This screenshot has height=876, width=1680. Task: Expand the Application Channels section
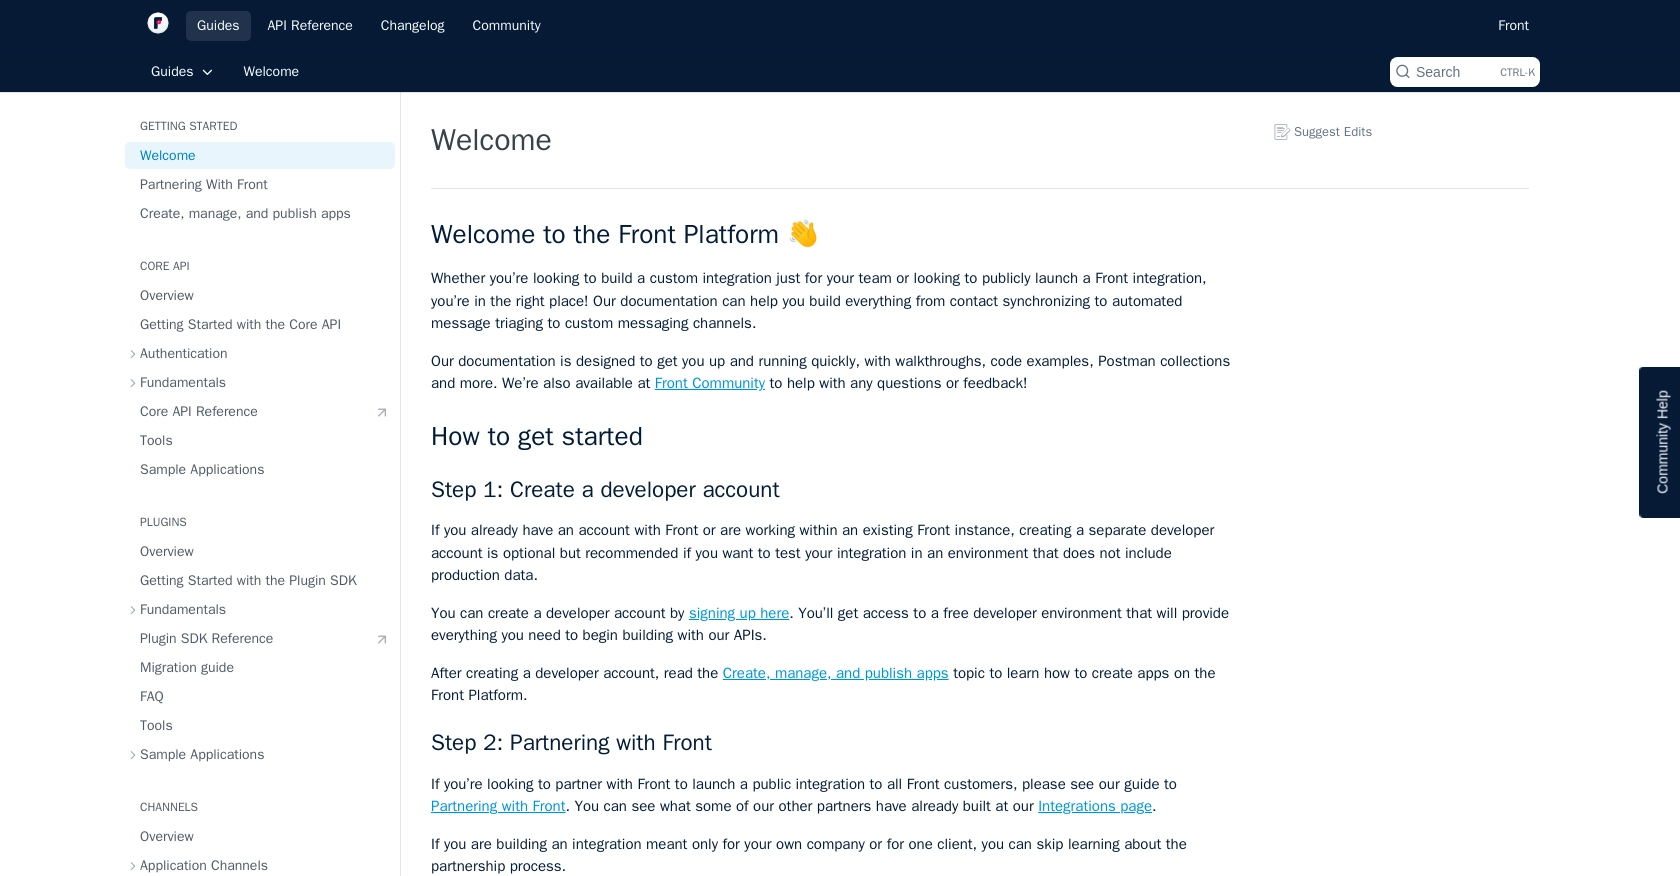point(133,866)
